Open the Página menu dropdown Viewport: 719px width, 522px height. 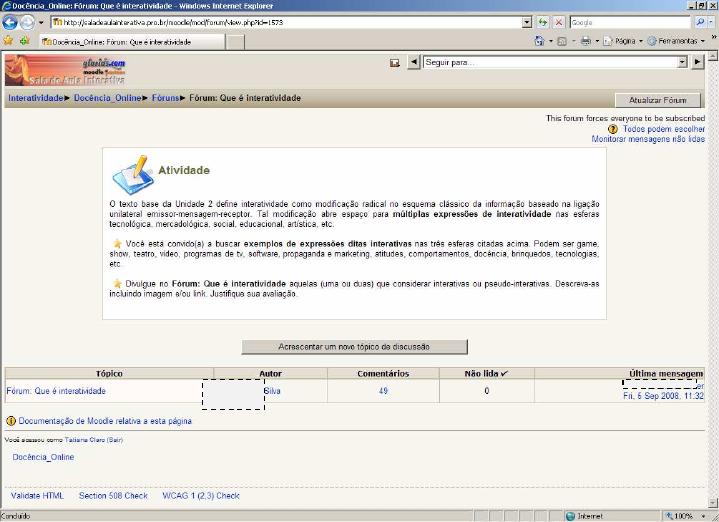coord(625,41)
